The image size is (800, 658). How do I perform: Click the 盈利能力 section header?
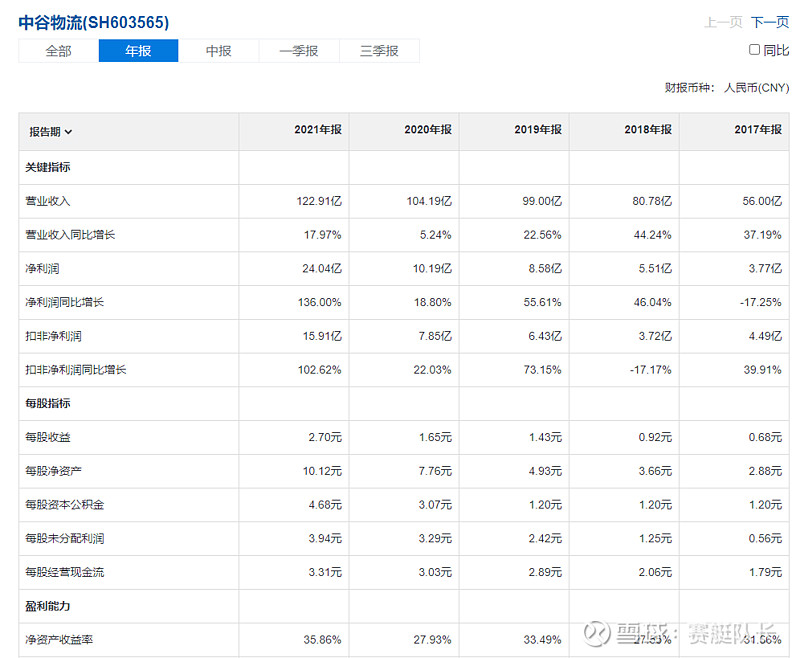coord(44,606)
